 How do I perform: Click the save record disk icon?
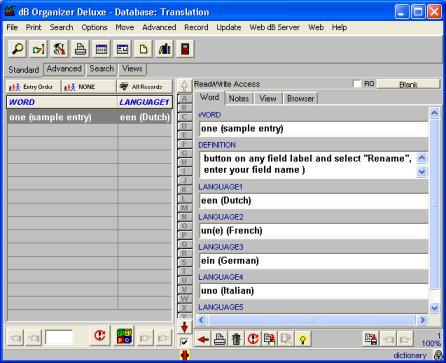[x=371, y=339]
